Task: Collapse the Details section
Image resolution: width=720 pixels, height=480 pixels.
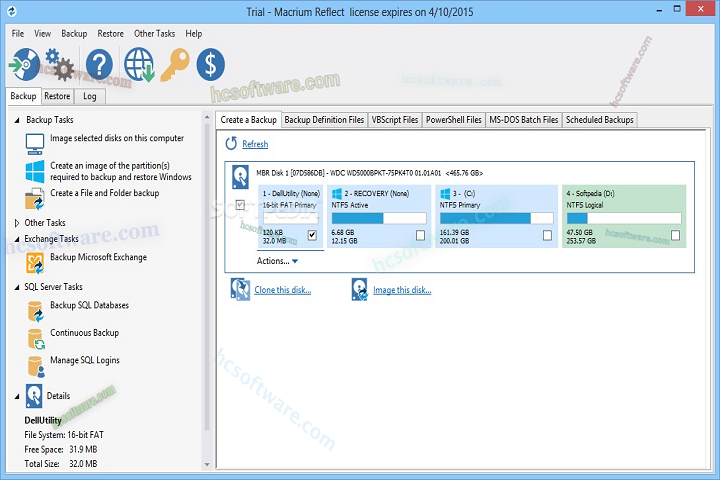Action: pyautogui.click(x=17, y=396)
